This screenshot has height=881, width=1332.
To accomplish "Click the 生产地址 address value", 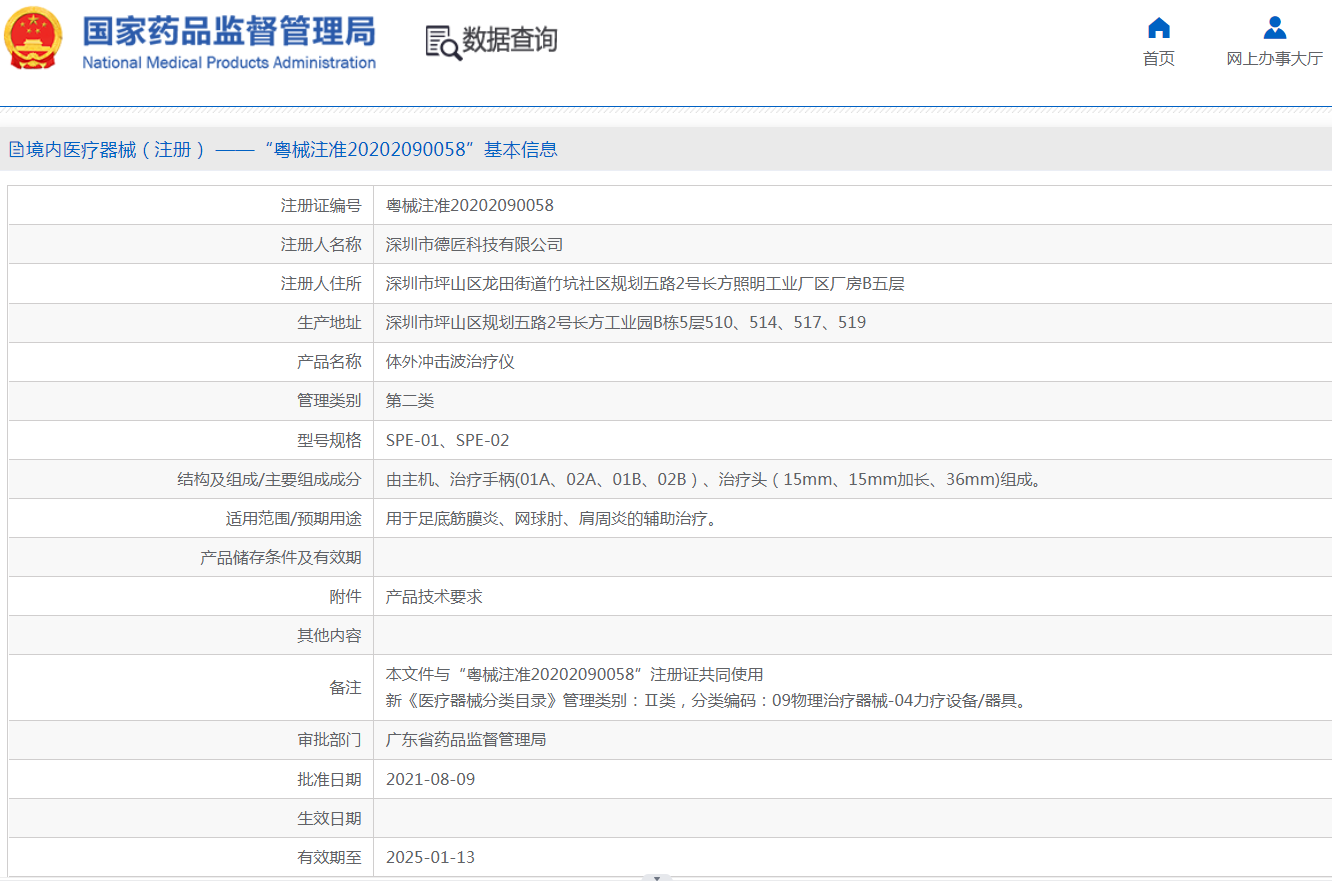I will coord(626,323).
